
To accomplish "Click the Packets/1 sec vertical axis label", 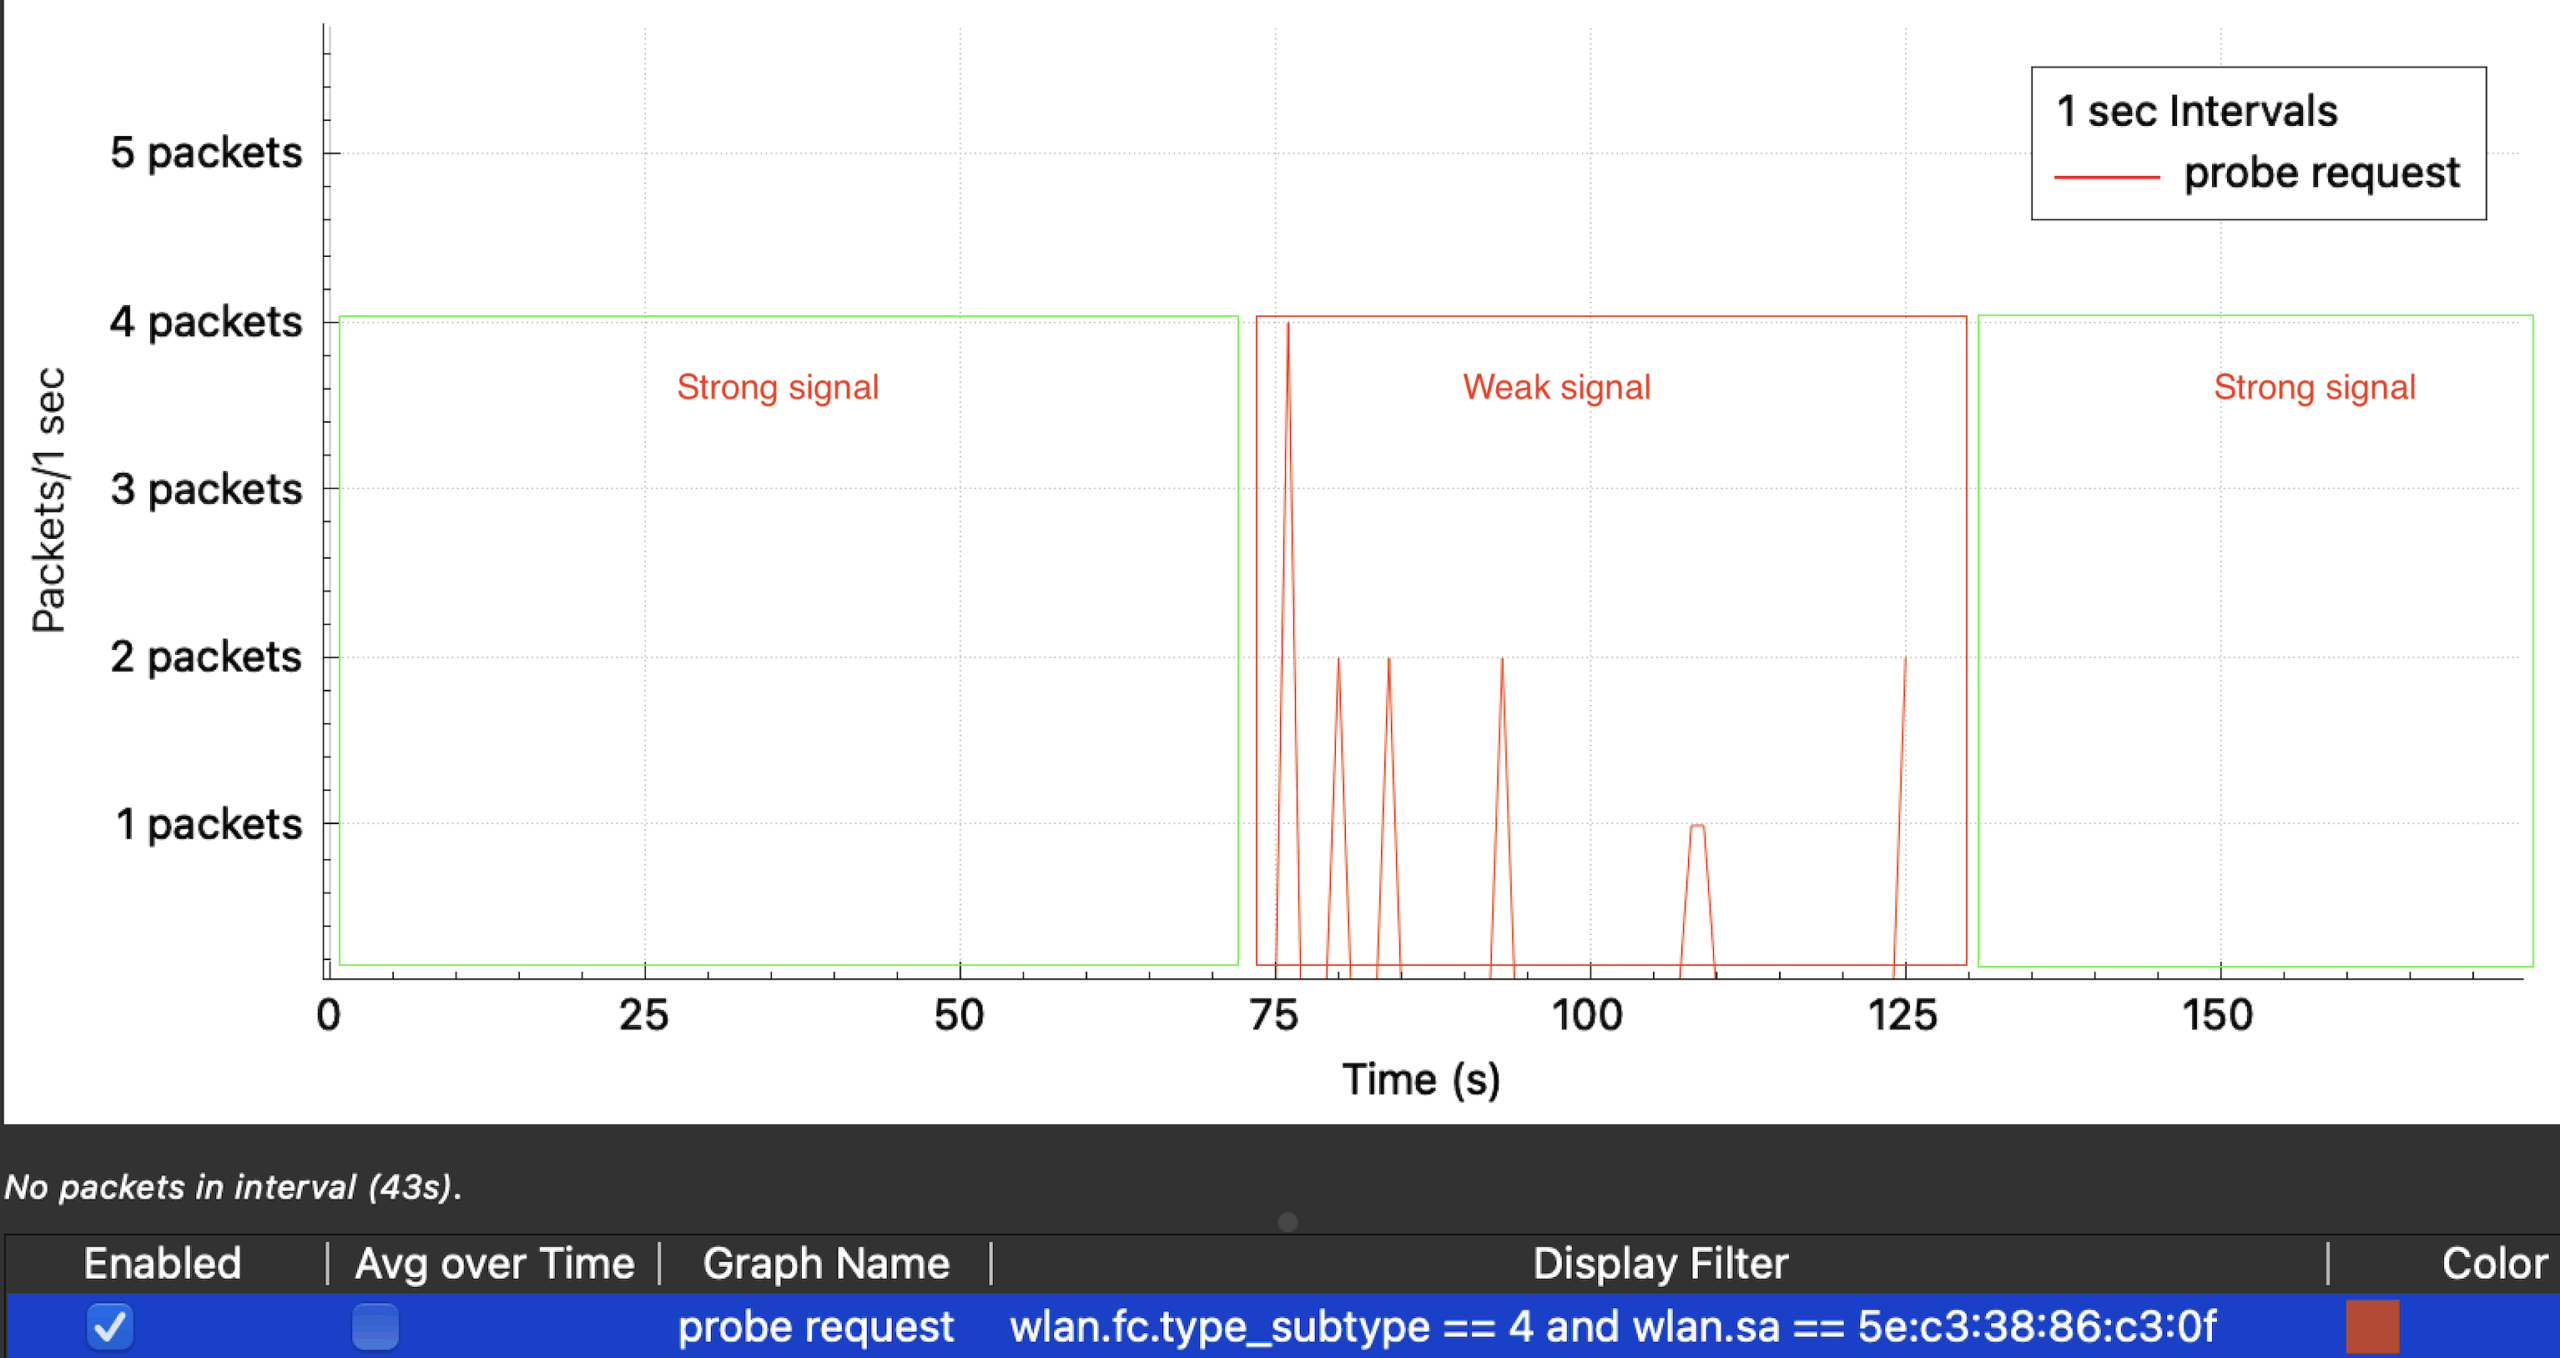I will tap(49, 500).
